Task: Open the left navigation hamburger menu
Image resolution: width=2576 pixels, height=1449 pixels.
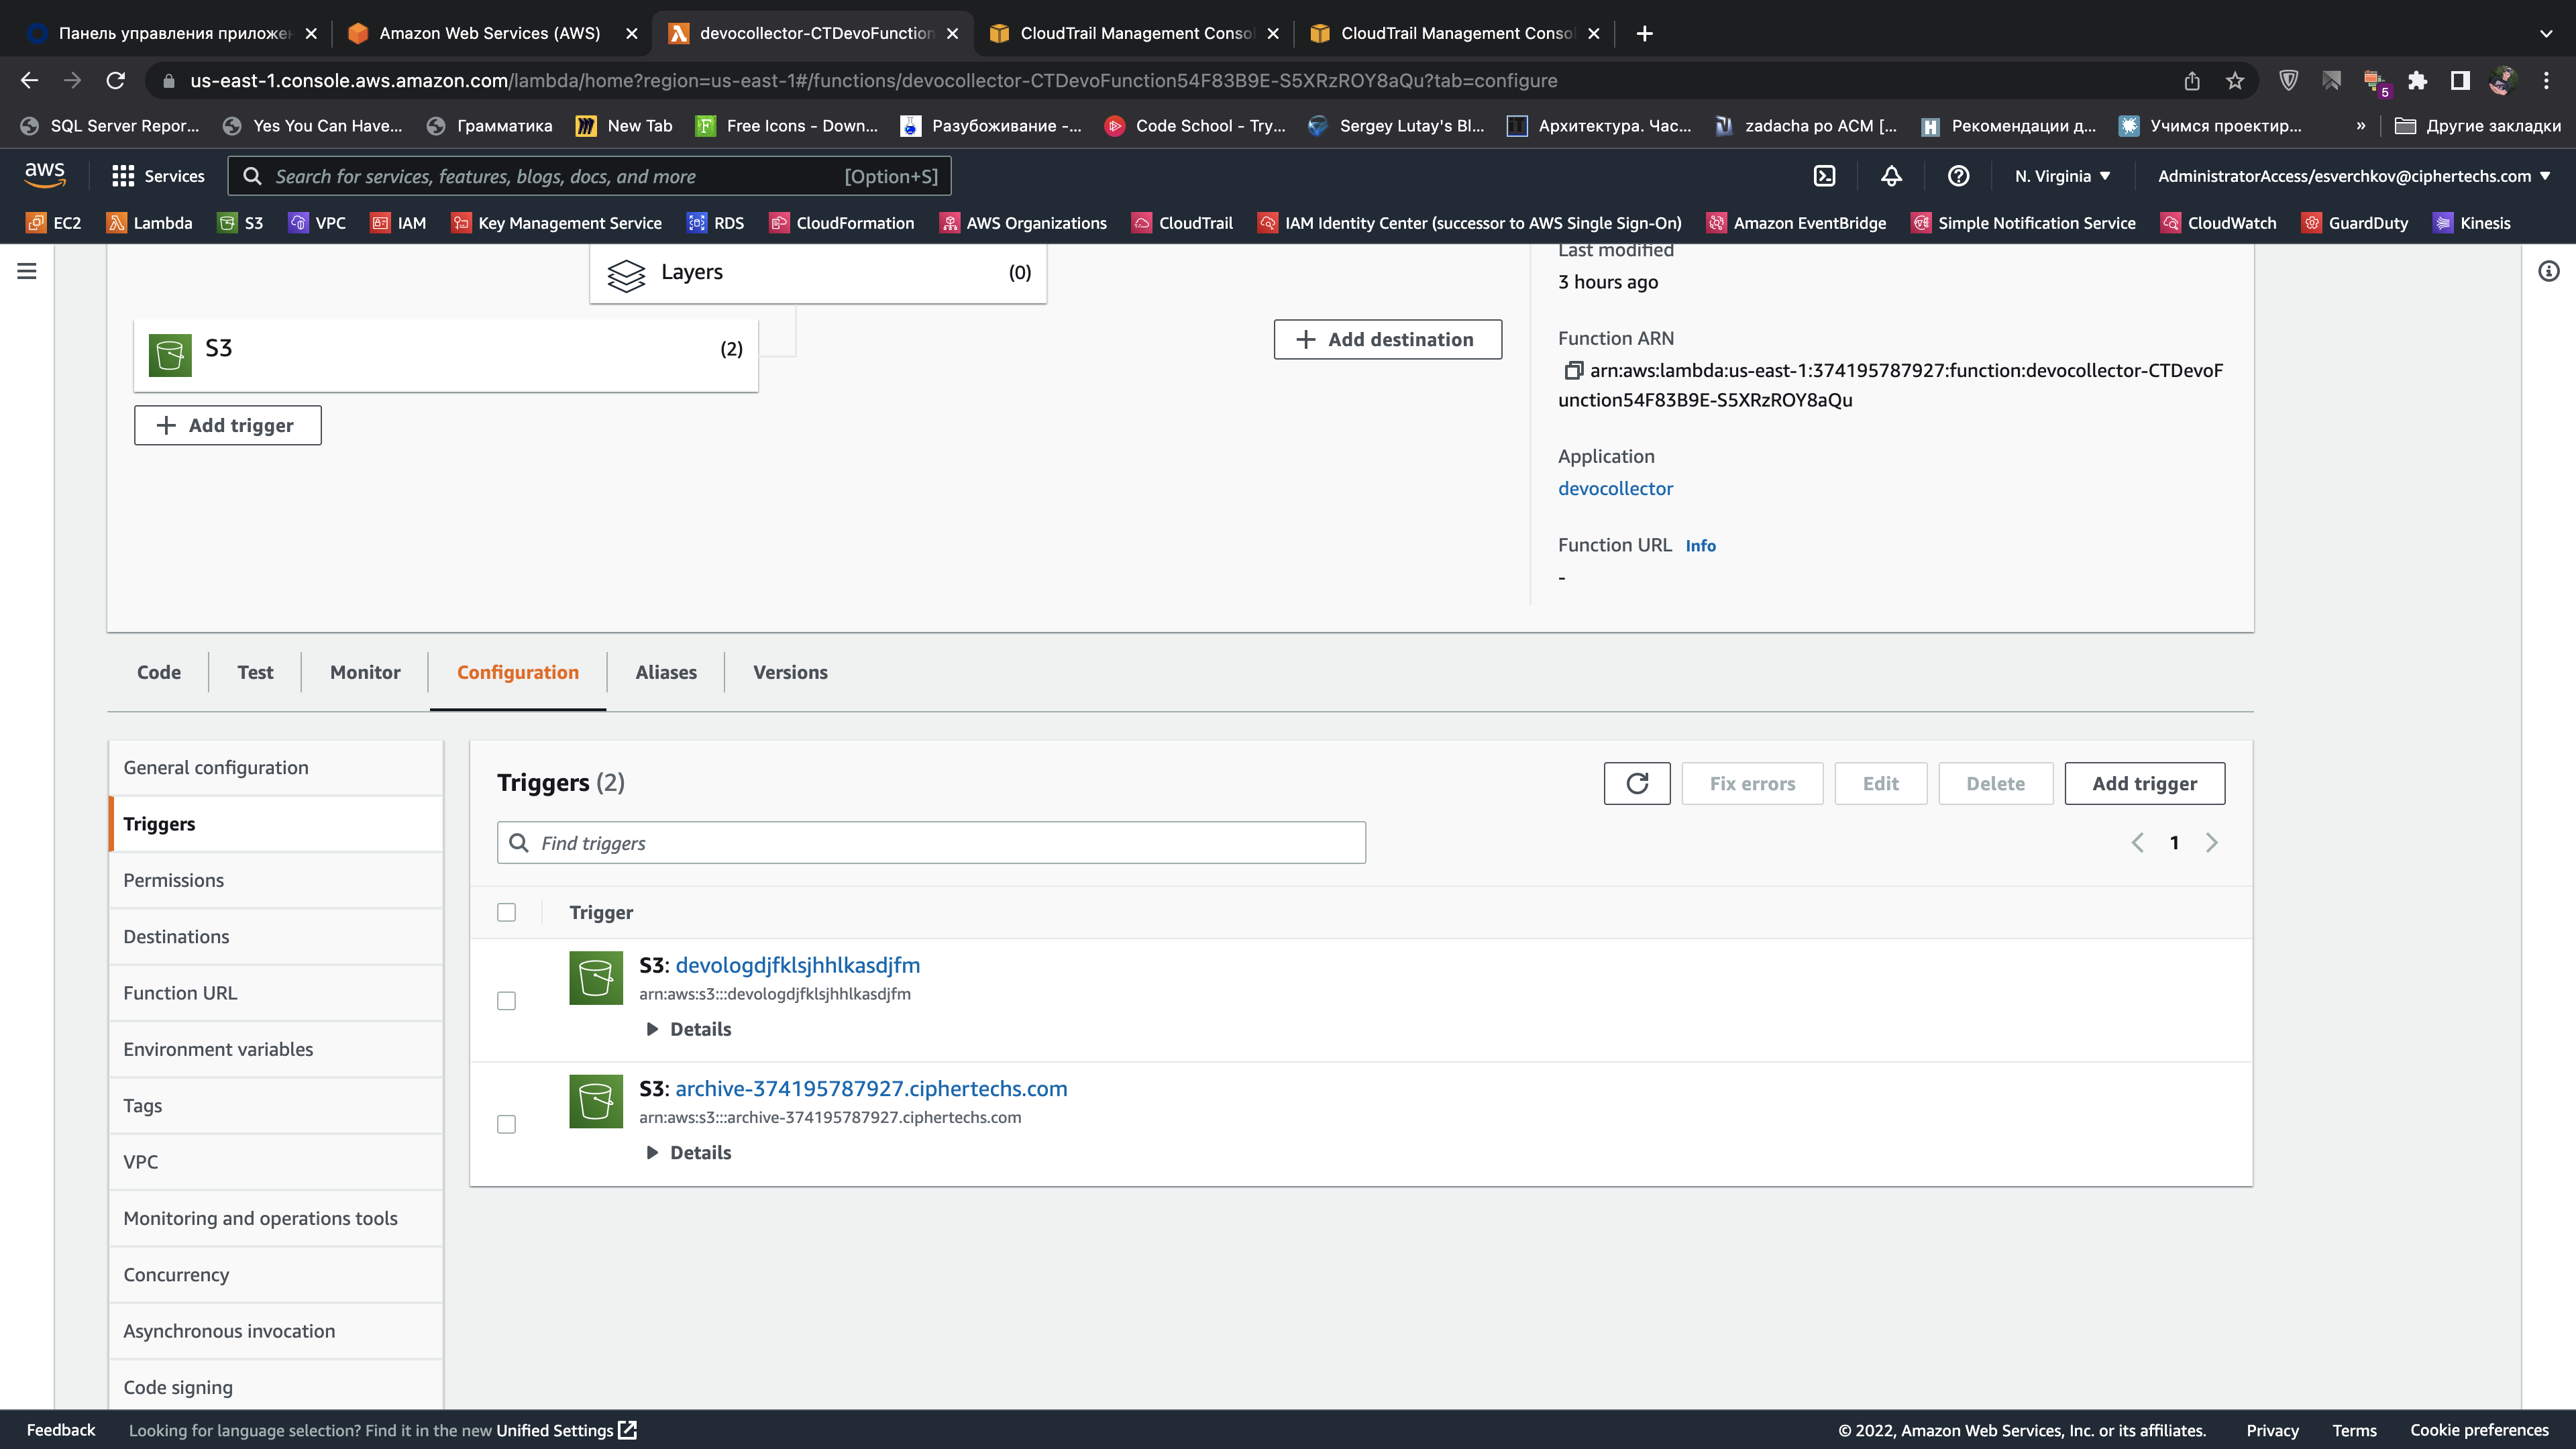Action: pyautogui.click(x=27, y=271)
